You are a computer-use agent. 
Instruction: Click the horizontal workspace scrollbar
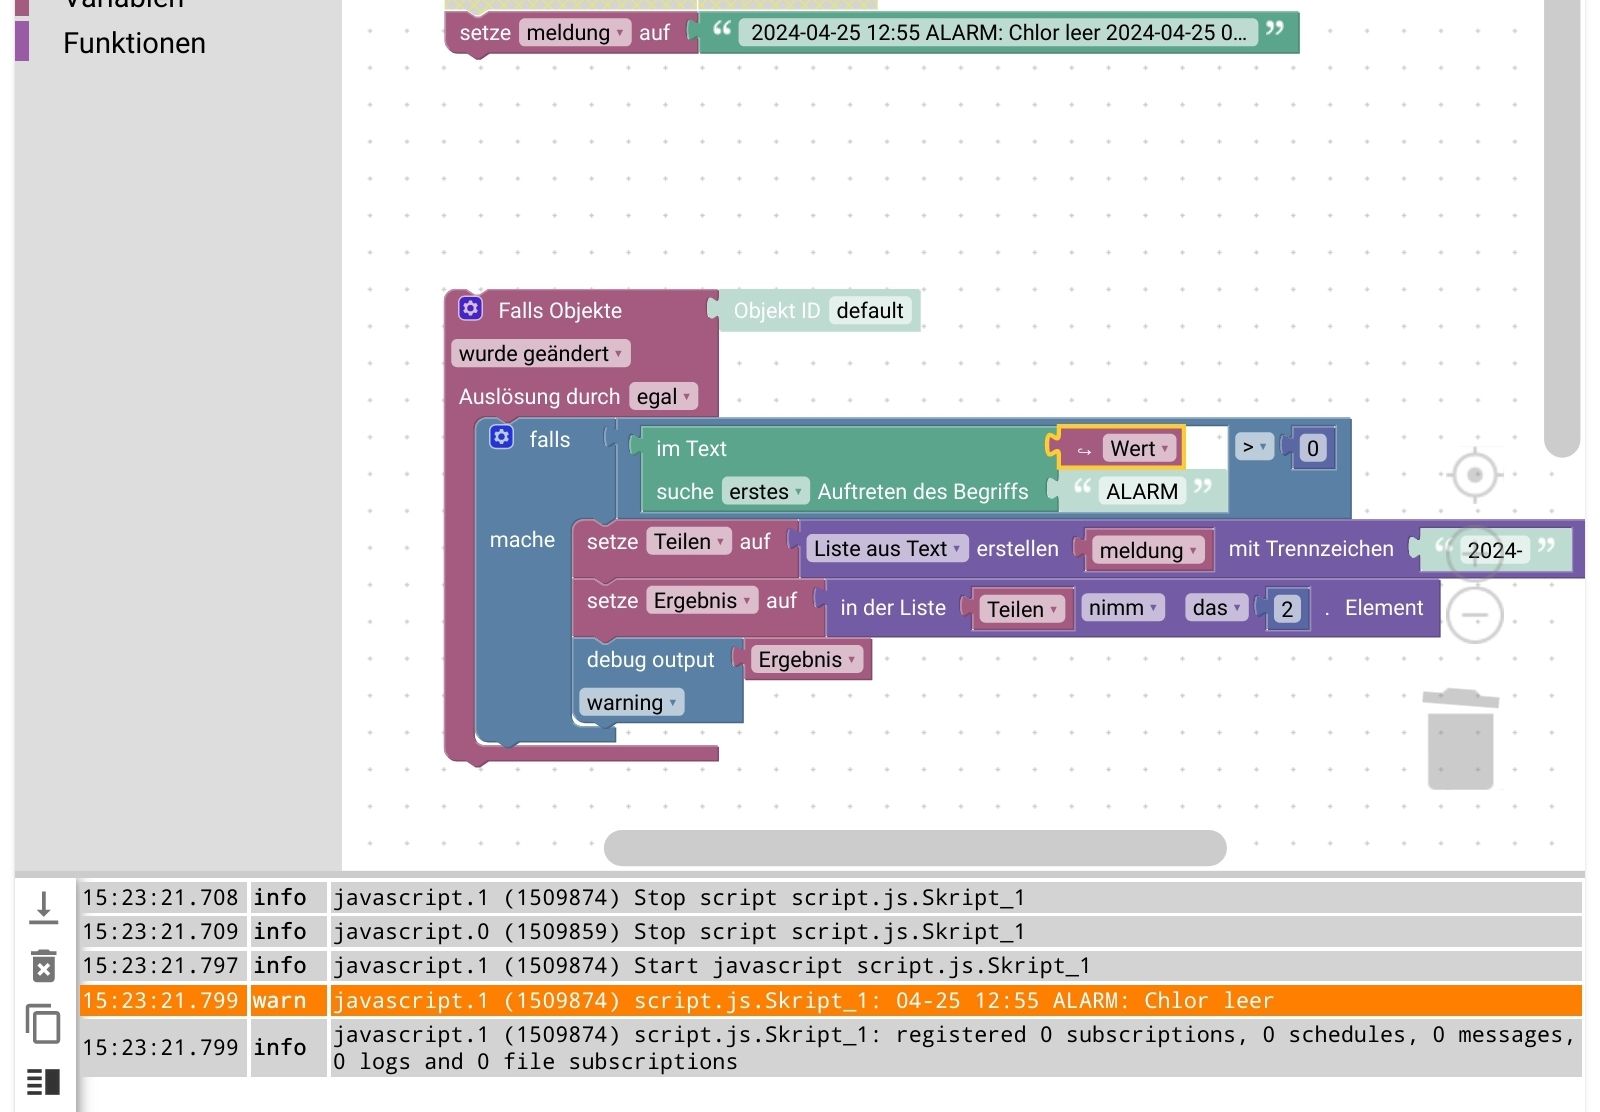pos(915,848)
